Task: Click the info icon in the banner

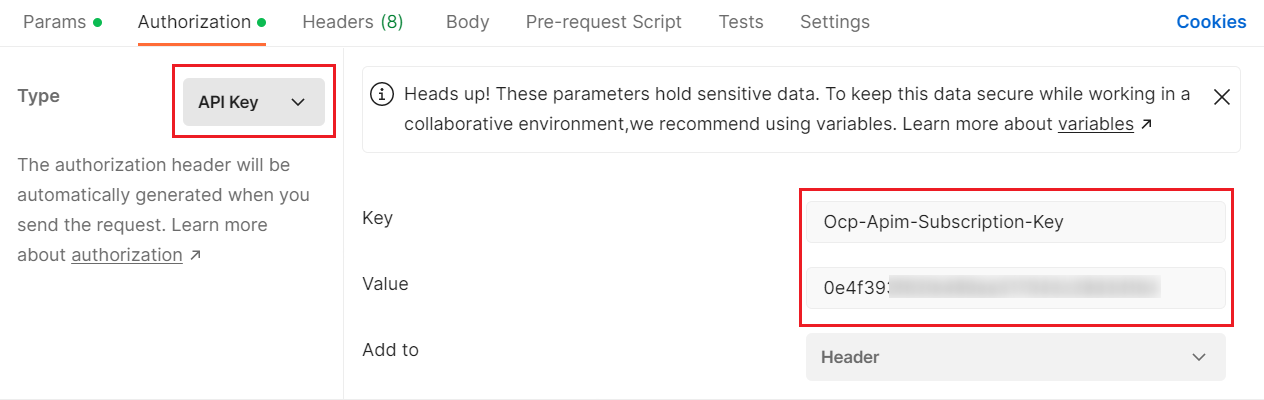Action: [381, 94]
